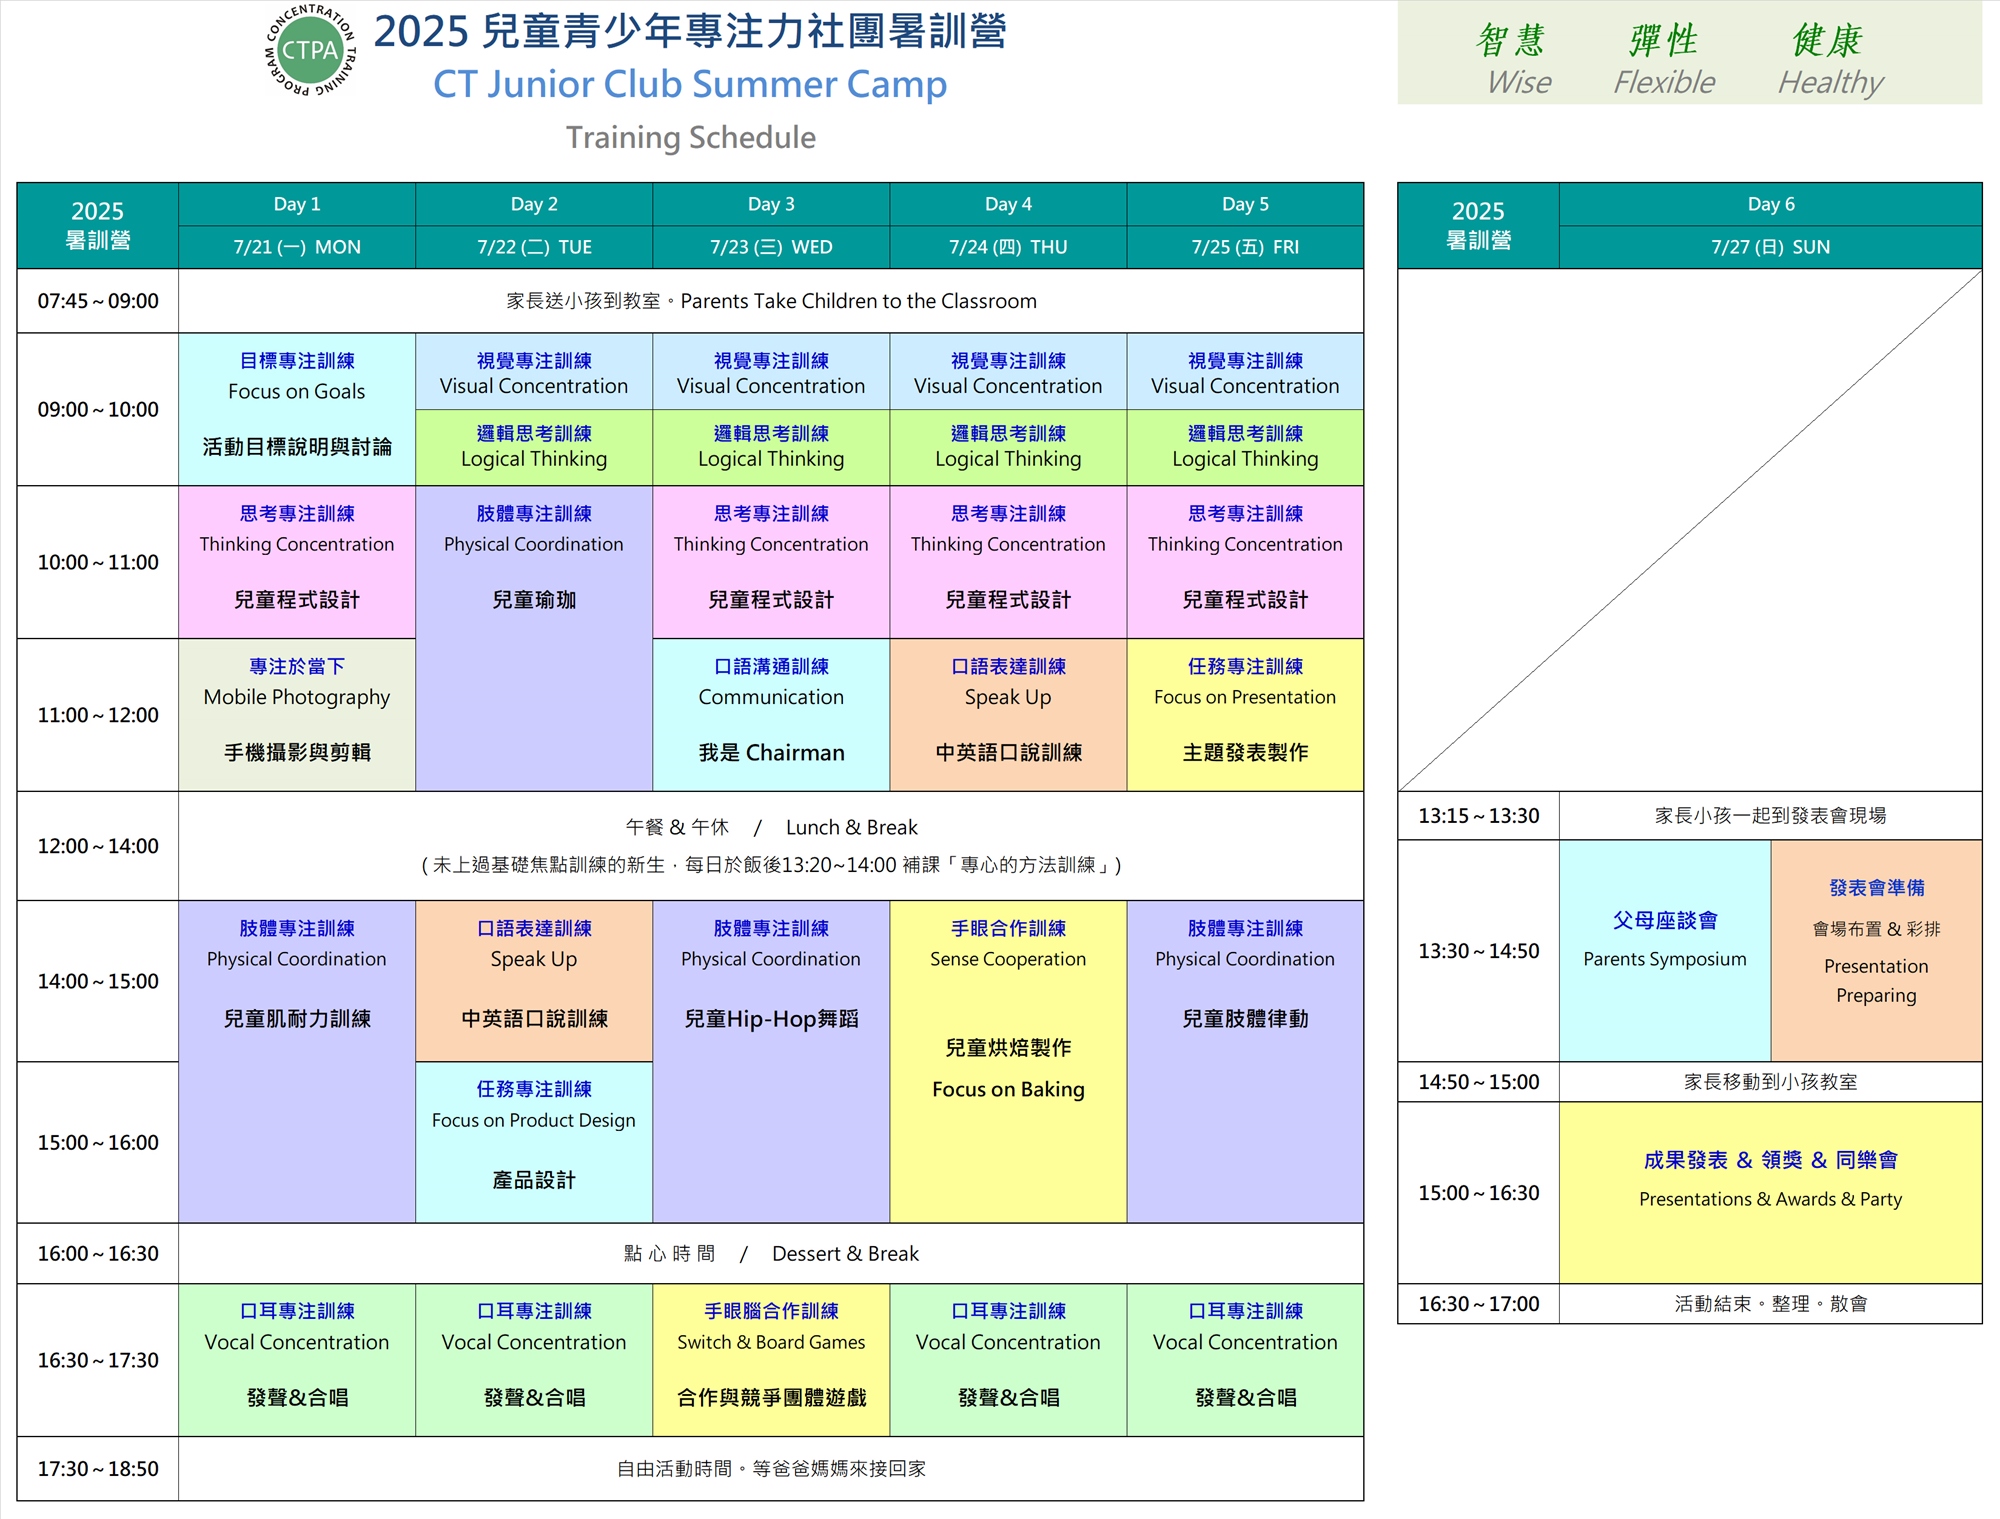The height and width of the screenshot is (1519, 2000).
Task: Select the Presentation Preparing cell
Action: tap(1876, 950)
